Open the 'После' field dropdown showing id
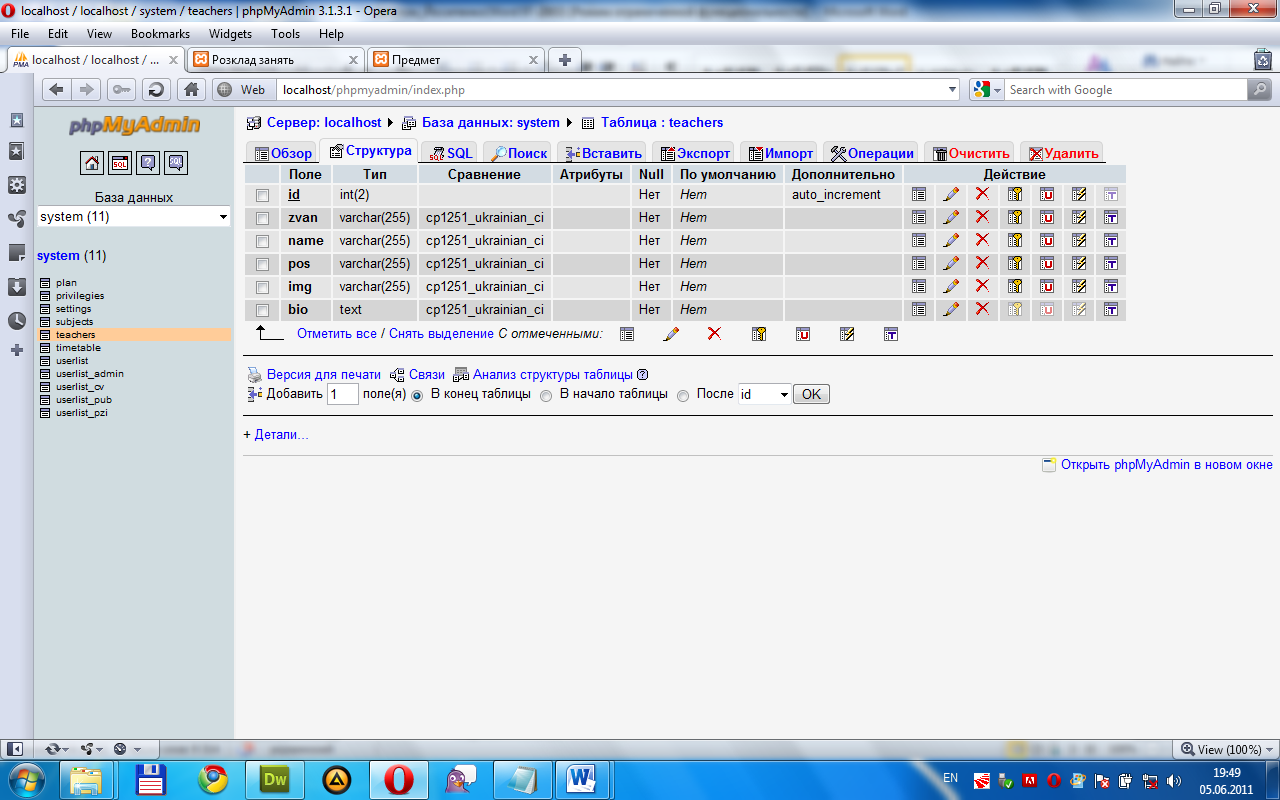The width and height of the screenshot is (1280, 800). coord(764,394)
